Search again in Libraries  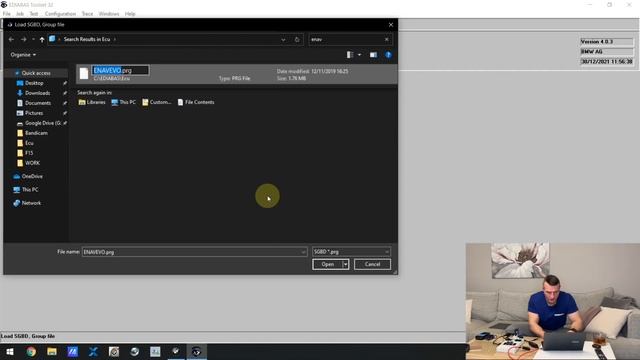[x=92, y=102]
